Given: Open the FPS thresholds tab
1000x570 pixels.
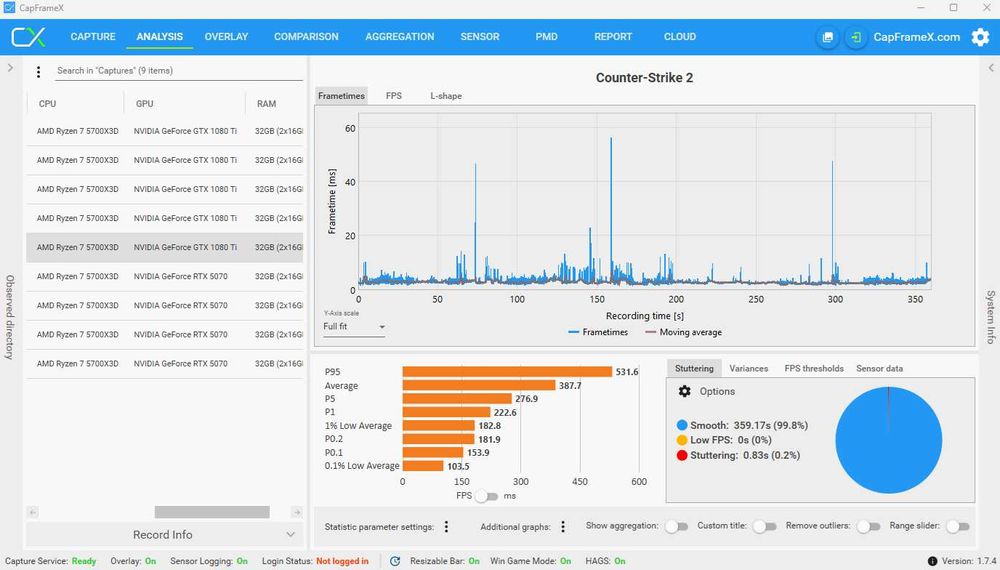Looking at the screenshot, I should coord(814,369).
